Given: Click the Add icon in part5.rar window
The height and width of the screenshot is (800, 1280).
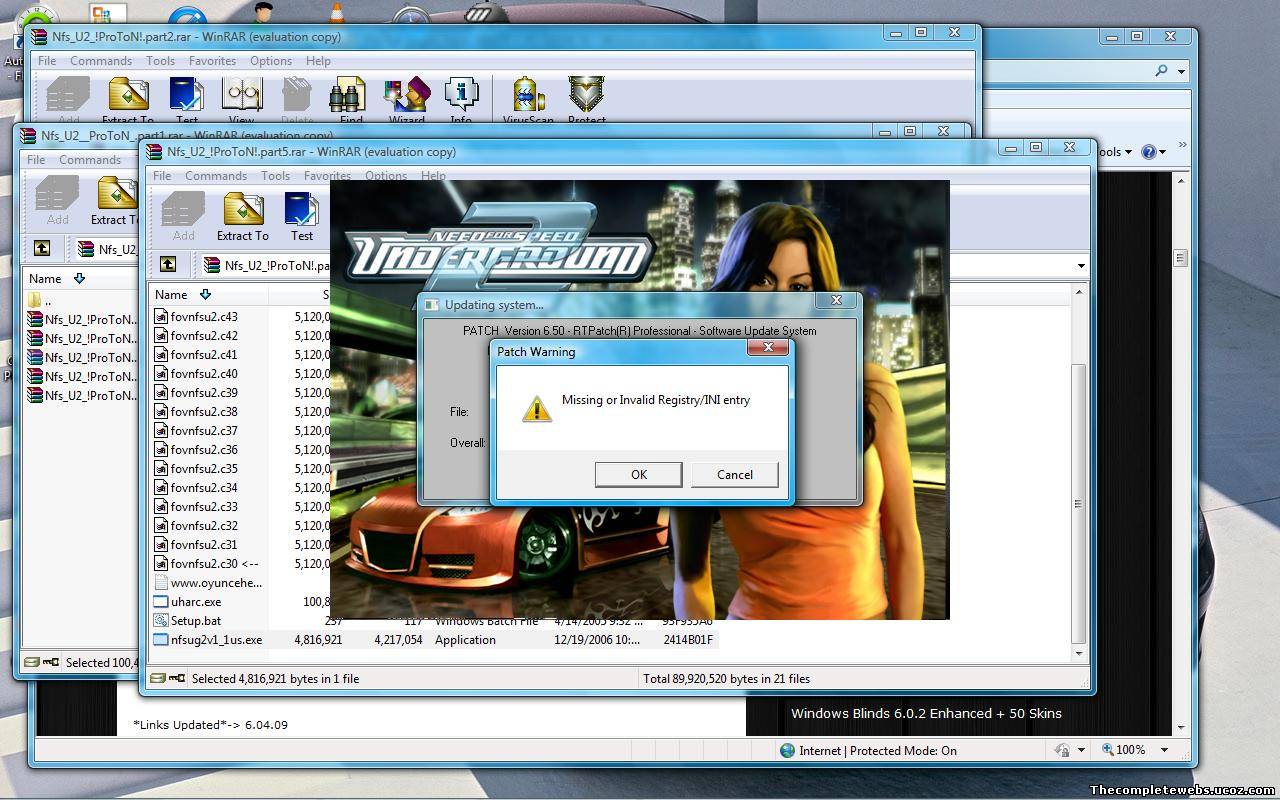Looking at the screenshot, I should point(183,217).
